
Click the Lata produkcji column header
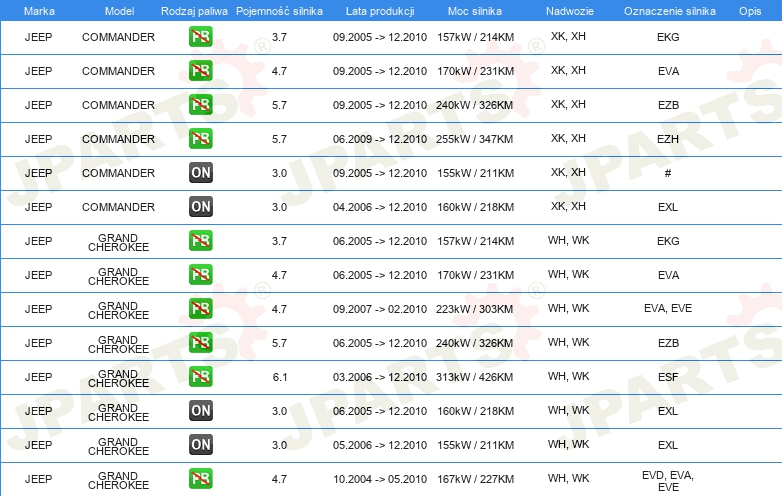pos(380,11)
